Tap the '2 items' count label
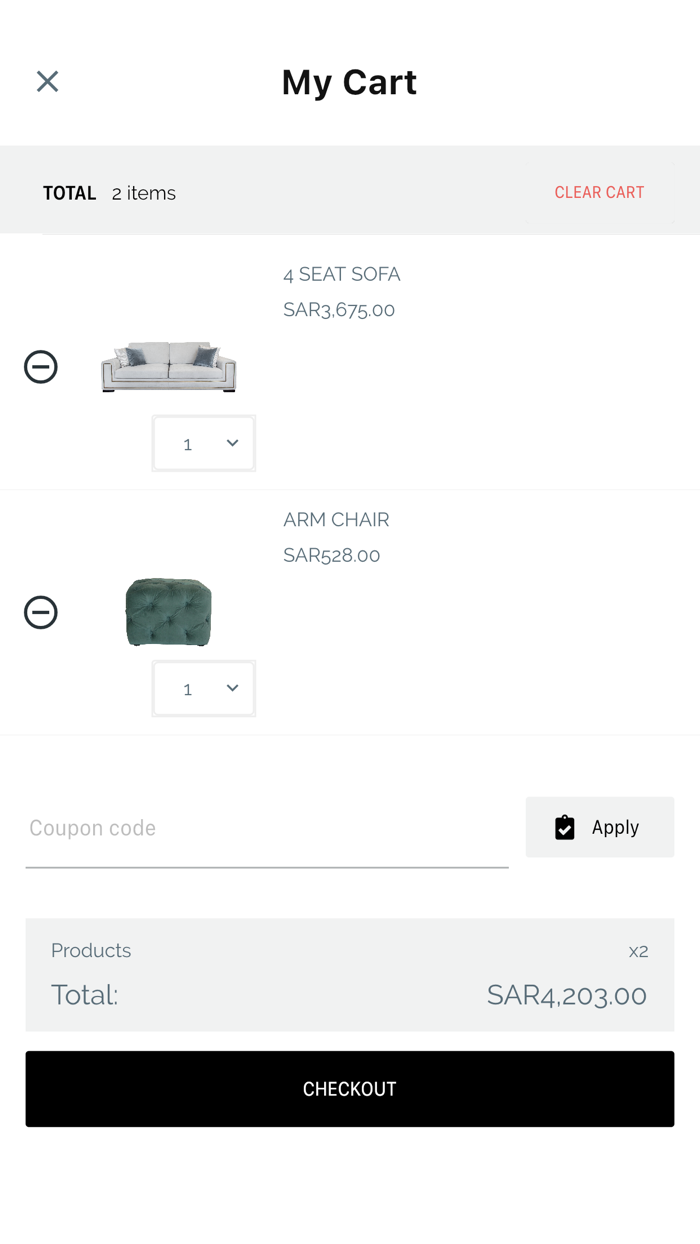 pos(144,193)
